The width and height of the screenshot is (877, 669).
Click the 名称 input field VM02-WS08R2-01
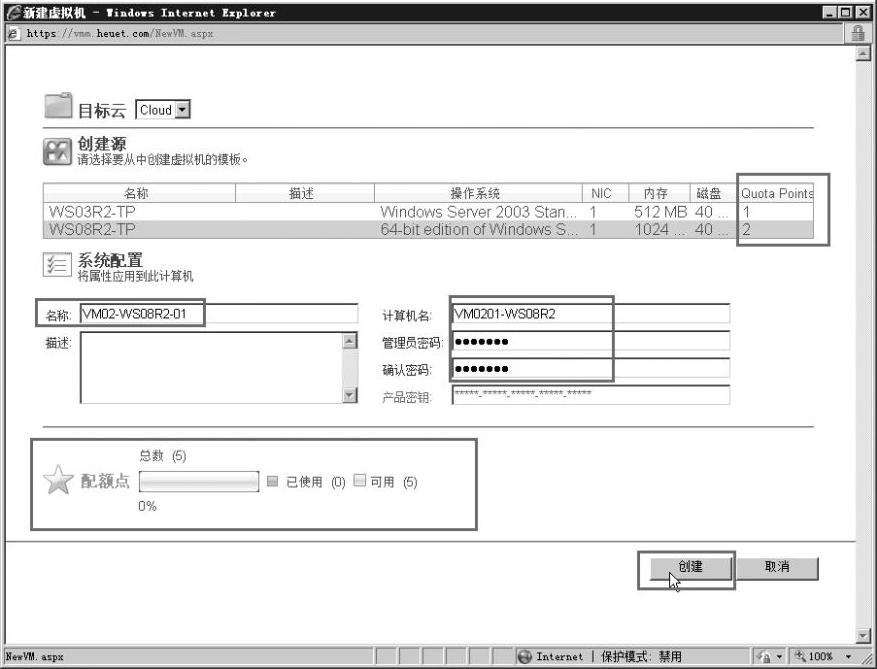point(219,313)
